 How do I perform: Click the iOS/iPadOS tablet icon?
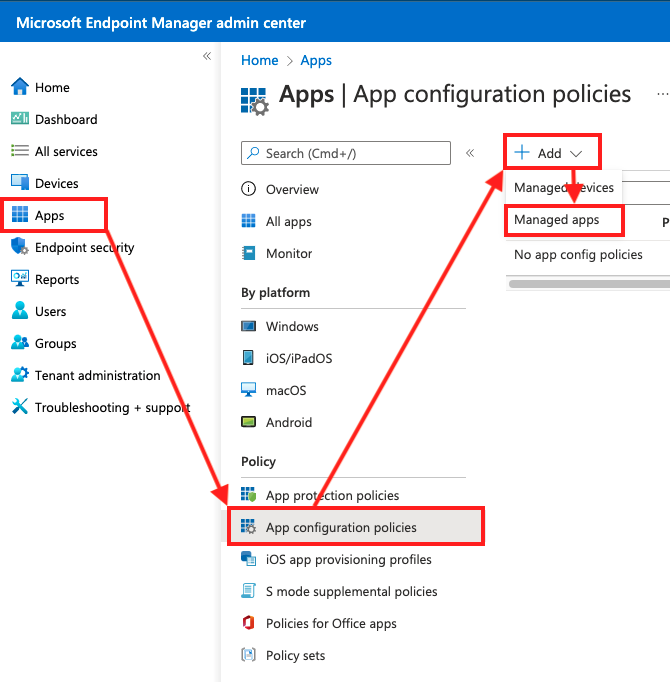(x=248, y=358)
